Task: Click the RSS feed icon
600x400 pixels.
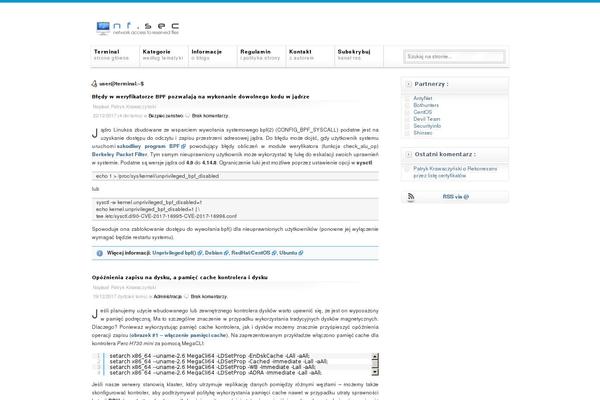Action: click(411, 197)
